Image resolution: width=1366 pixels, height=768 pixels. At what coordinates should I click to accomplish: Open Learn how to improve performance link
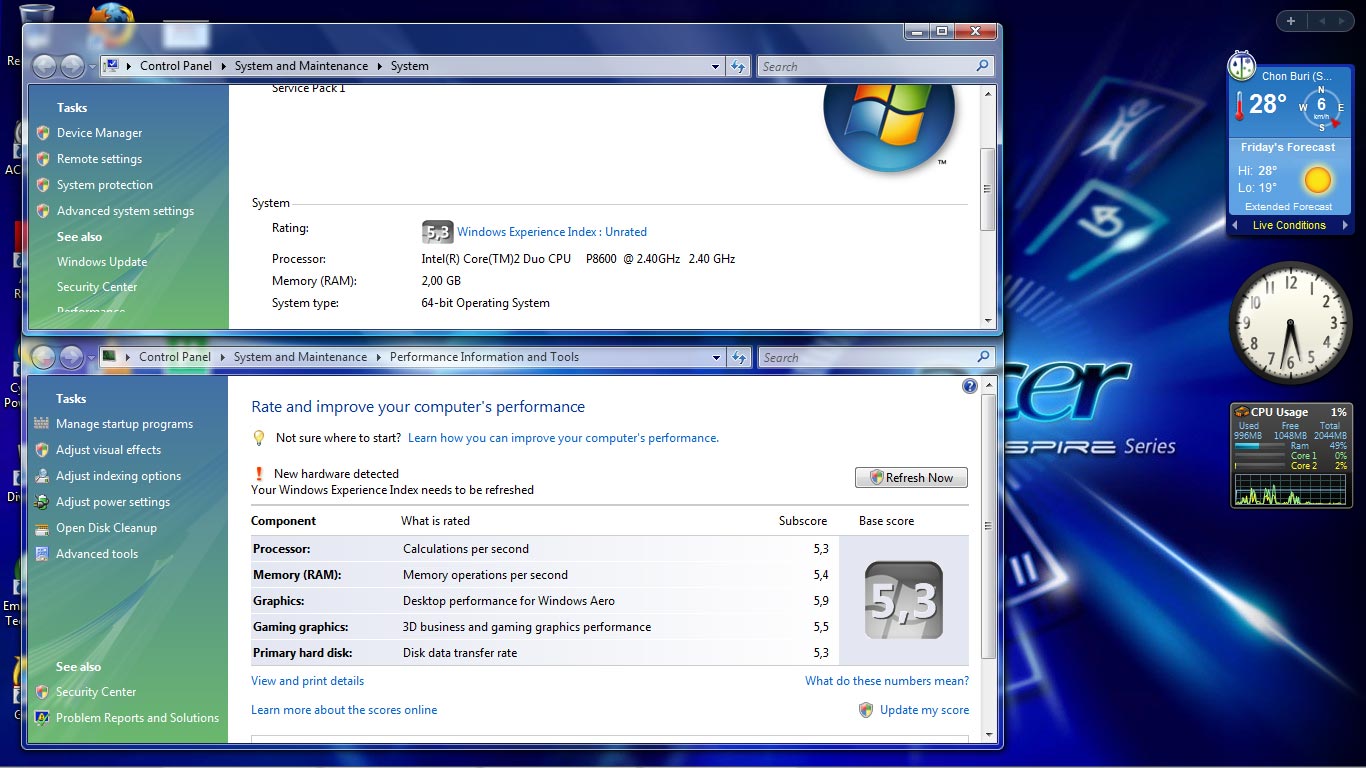(563, 438)
